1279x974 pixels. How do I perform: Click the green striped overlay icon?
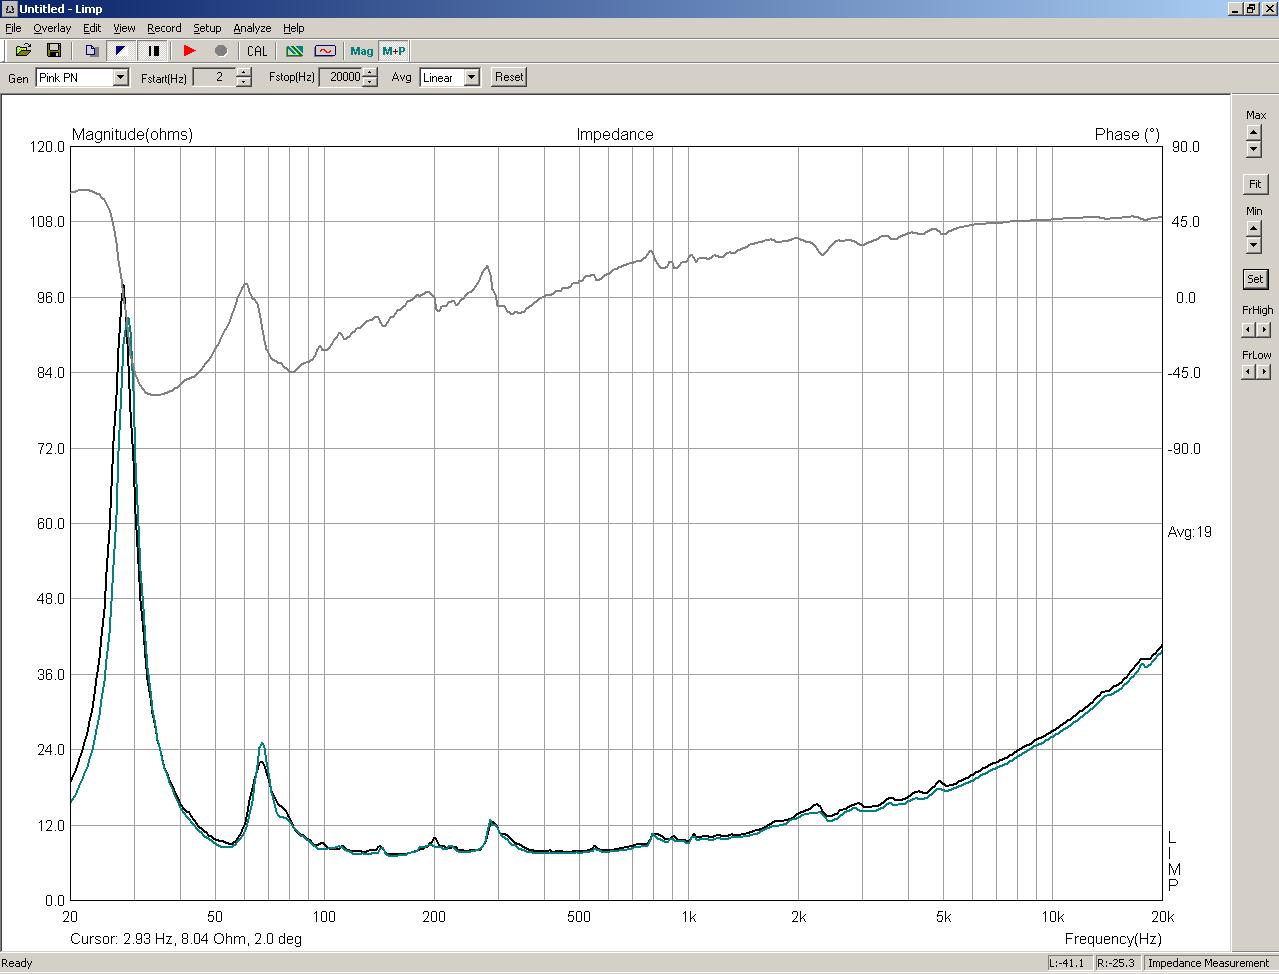coord(294,51)
